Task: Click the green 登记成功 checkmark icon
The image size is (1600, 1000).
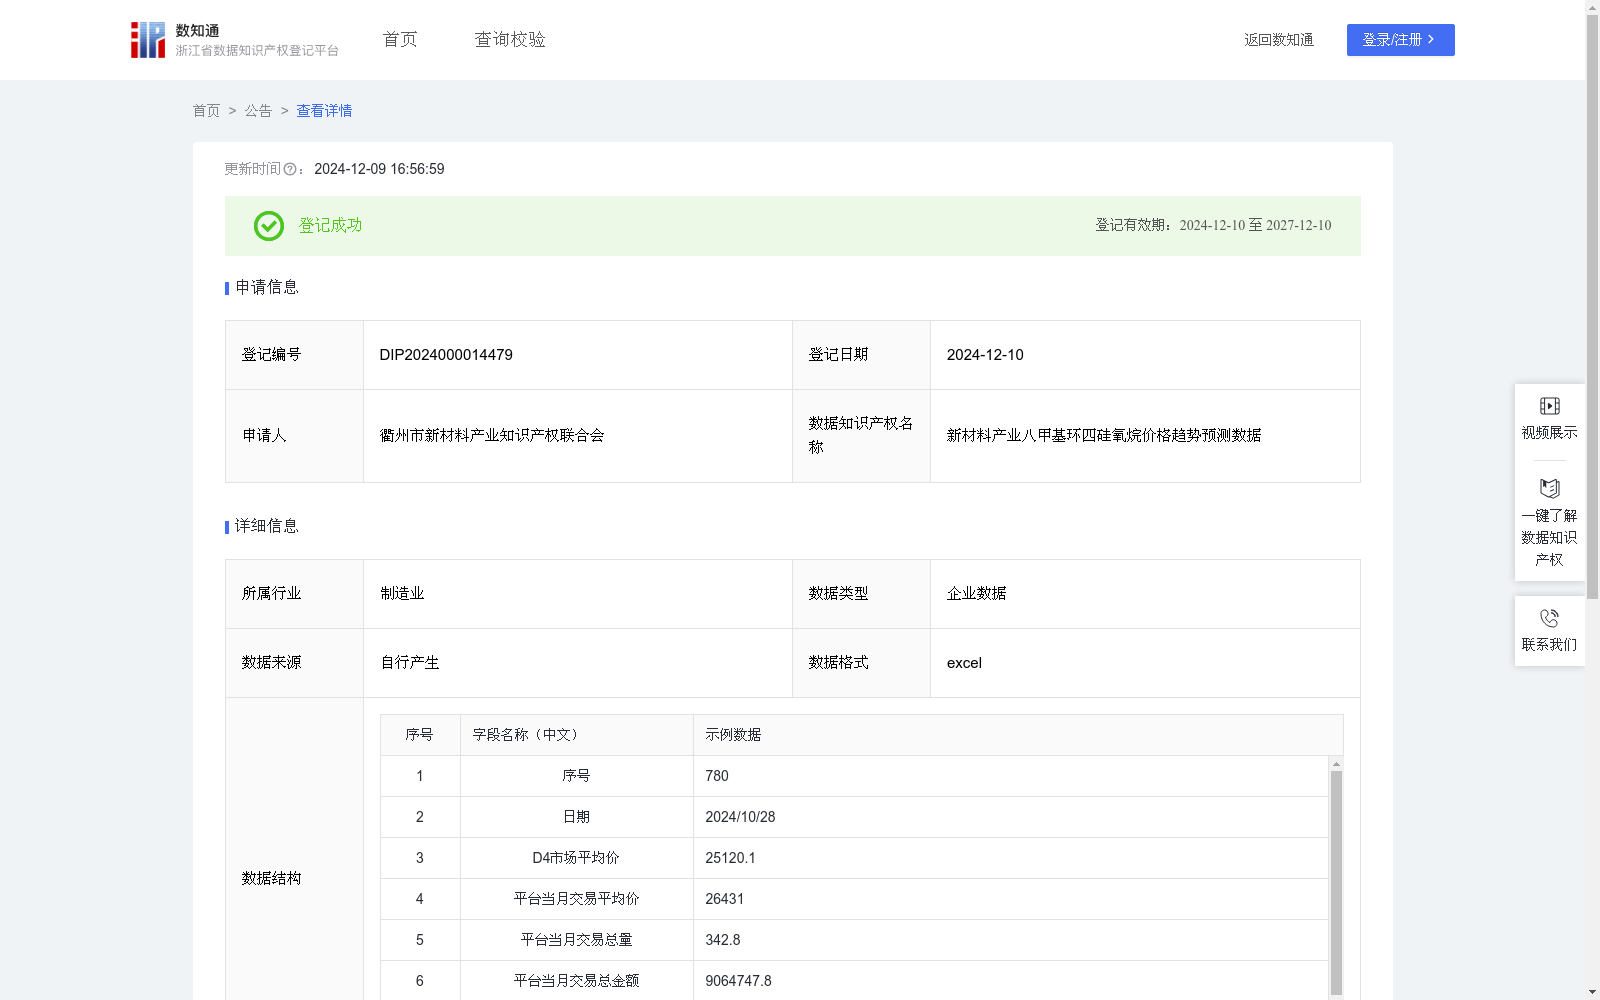Action: click(x=268, y=226)
